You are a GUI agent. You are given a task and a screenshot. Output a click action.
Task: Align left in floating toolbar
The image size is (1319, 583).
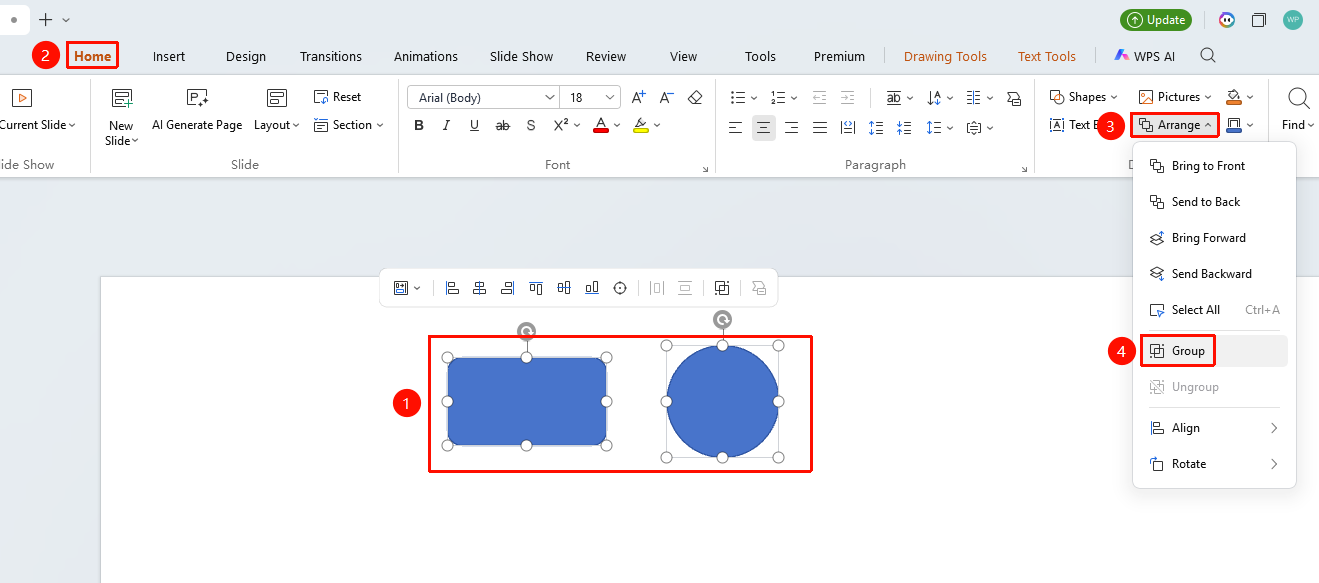pyautogui.click(x=452, y=288)
